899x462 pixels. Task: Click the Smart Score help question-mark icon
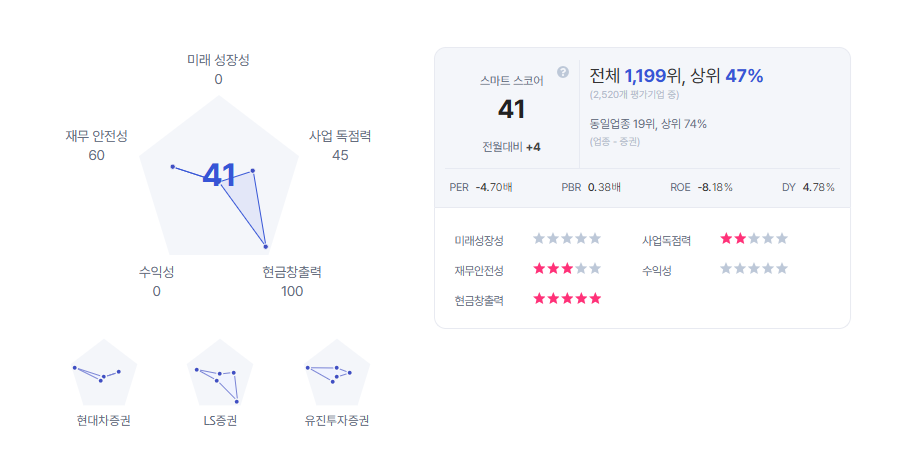pyautogui.click(x=563, y=72)
